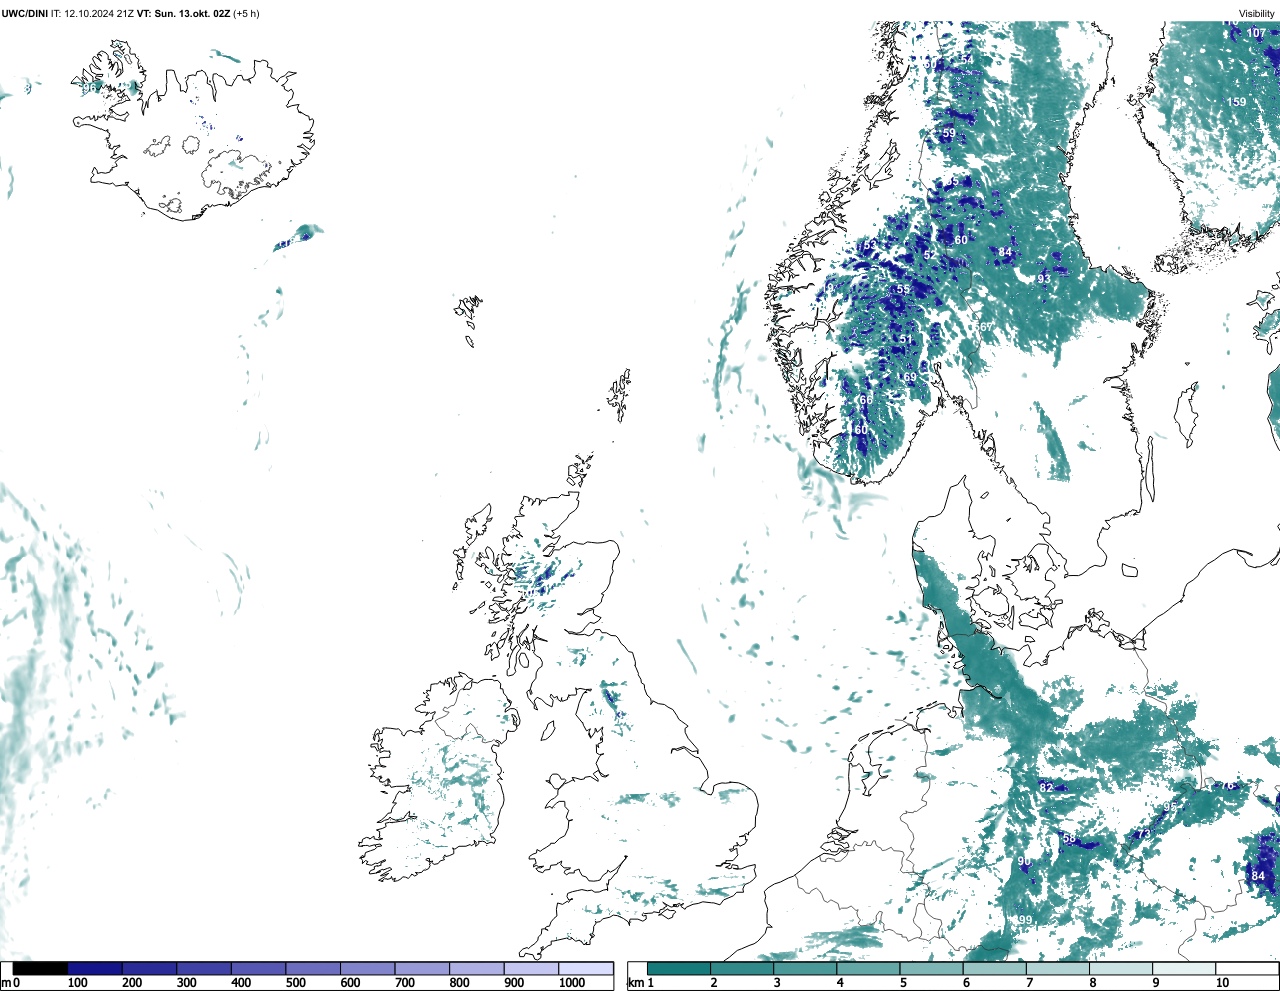Select the swatch right of 1000 m label
The height and width of the screenshot is (991, 1280).
click(586, 968)
